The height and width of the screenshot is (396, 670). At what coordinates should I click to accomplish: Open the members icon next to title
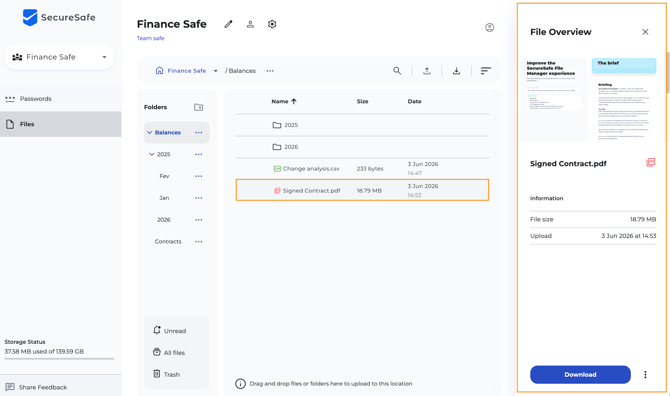tap(250, 24)
